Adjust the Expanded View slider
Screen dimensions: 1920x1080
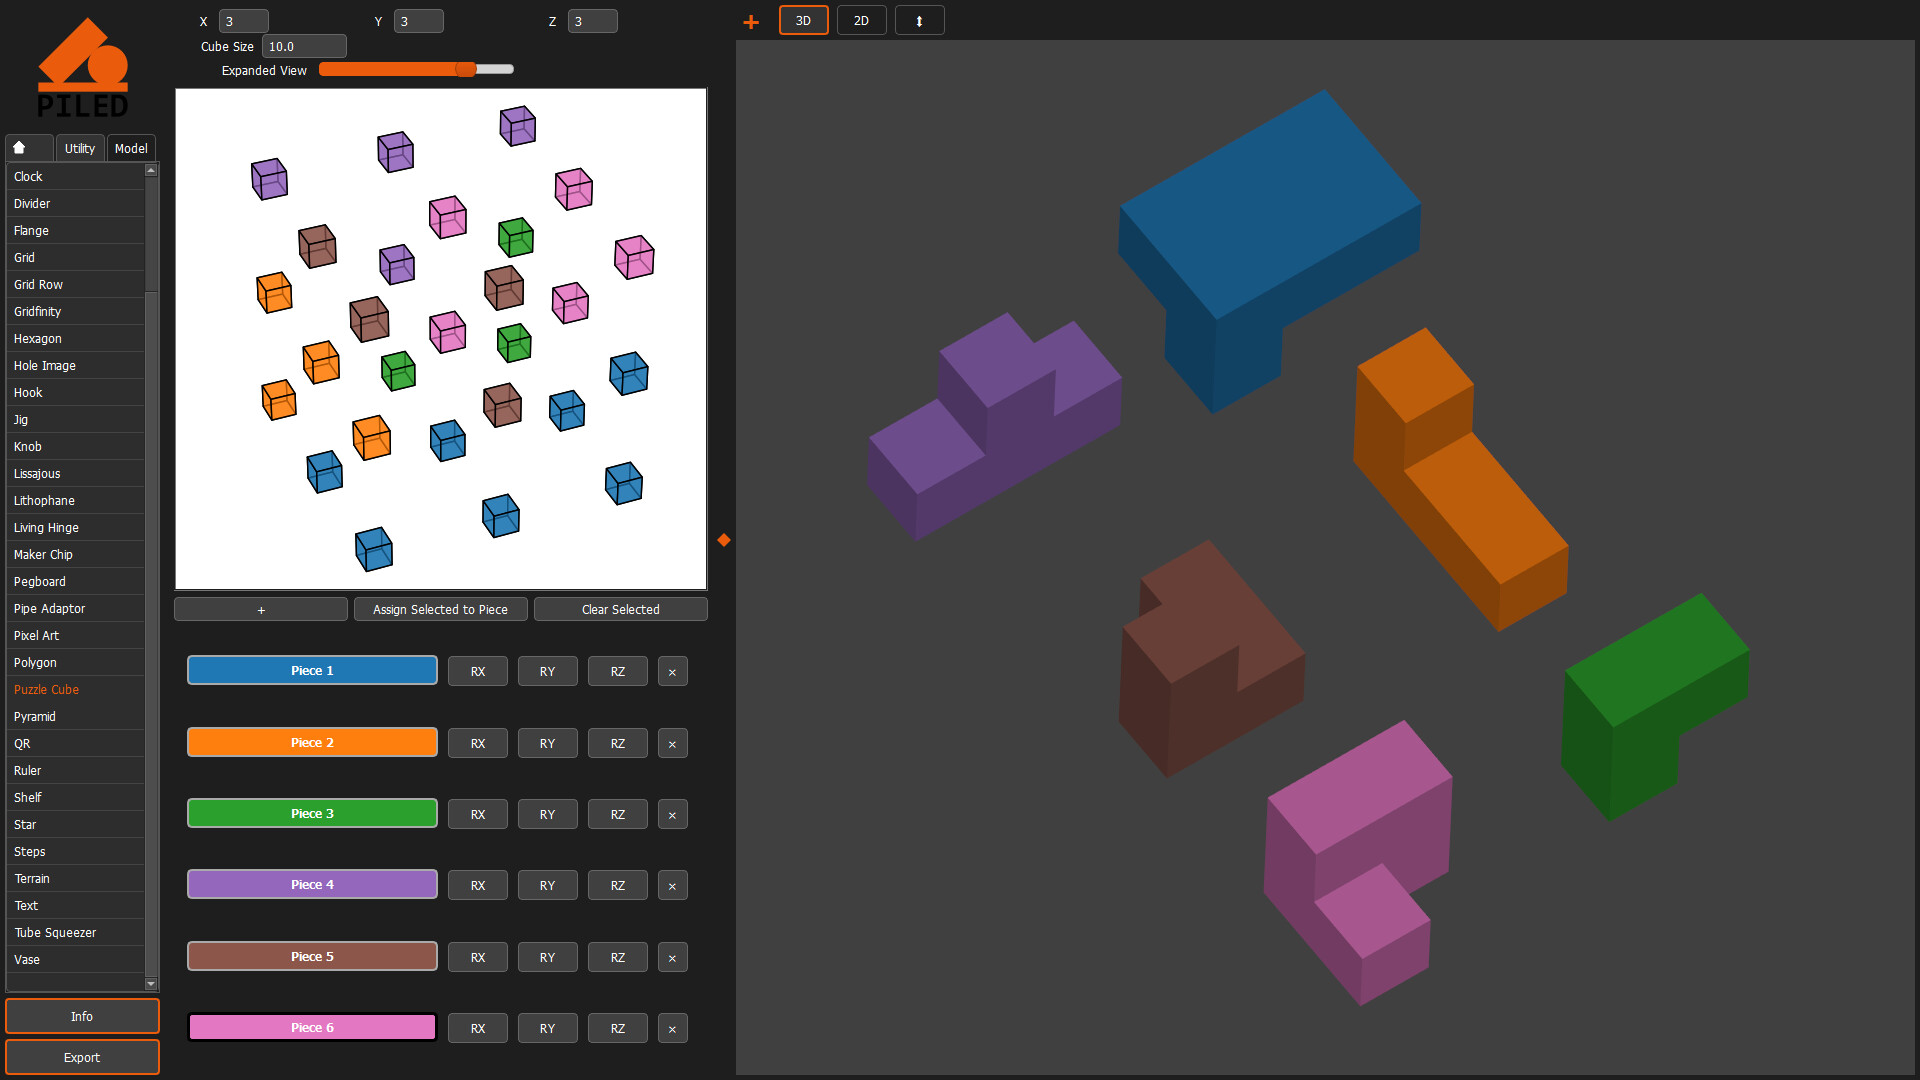pyautogui.click(x=466, y=69)
